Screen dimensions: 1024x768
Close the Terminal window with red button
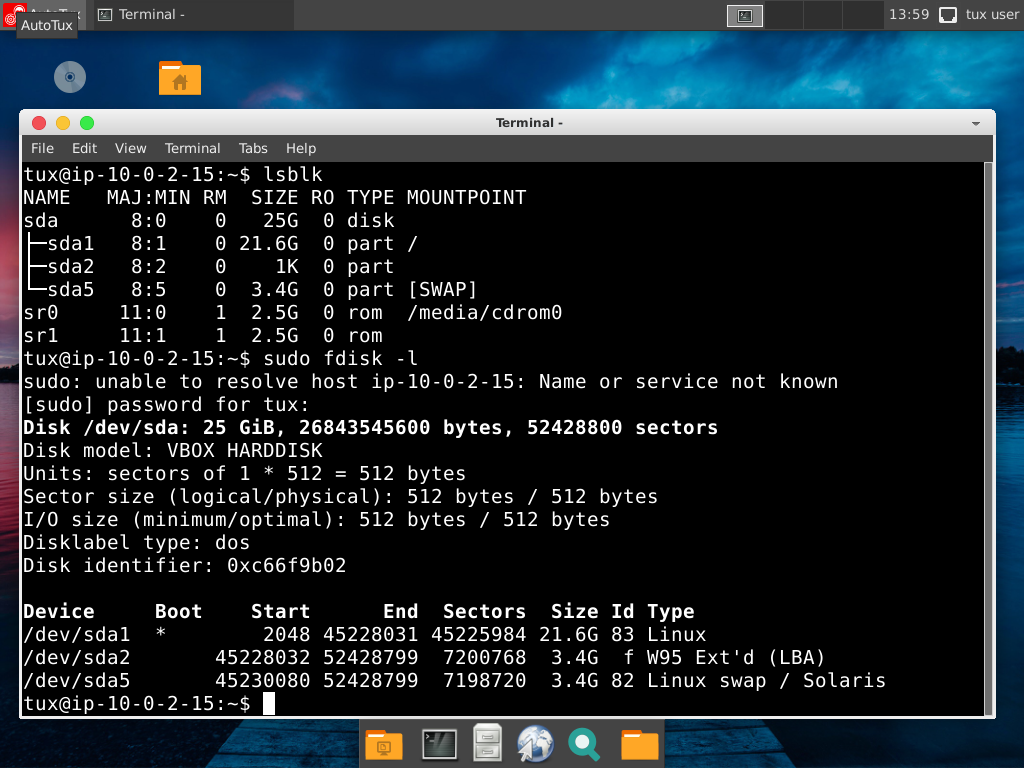[x=39, y=123]
